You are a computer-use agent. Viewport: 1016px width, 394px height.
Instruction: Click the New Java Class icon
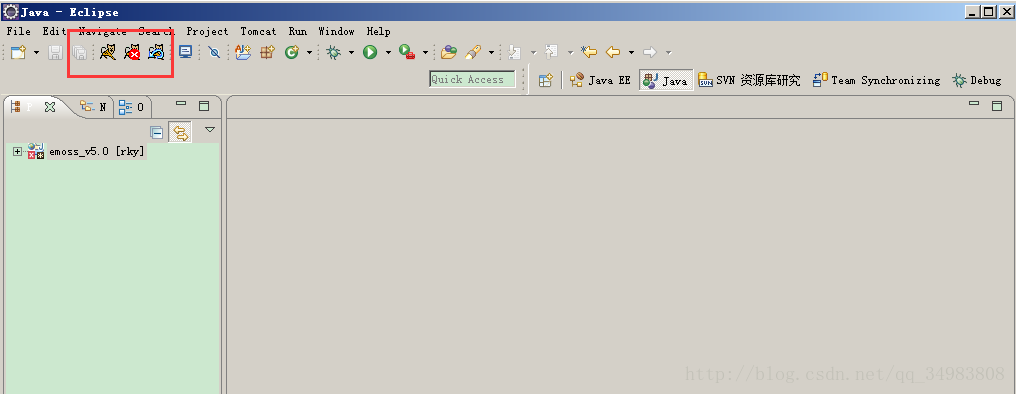[292, 52]
